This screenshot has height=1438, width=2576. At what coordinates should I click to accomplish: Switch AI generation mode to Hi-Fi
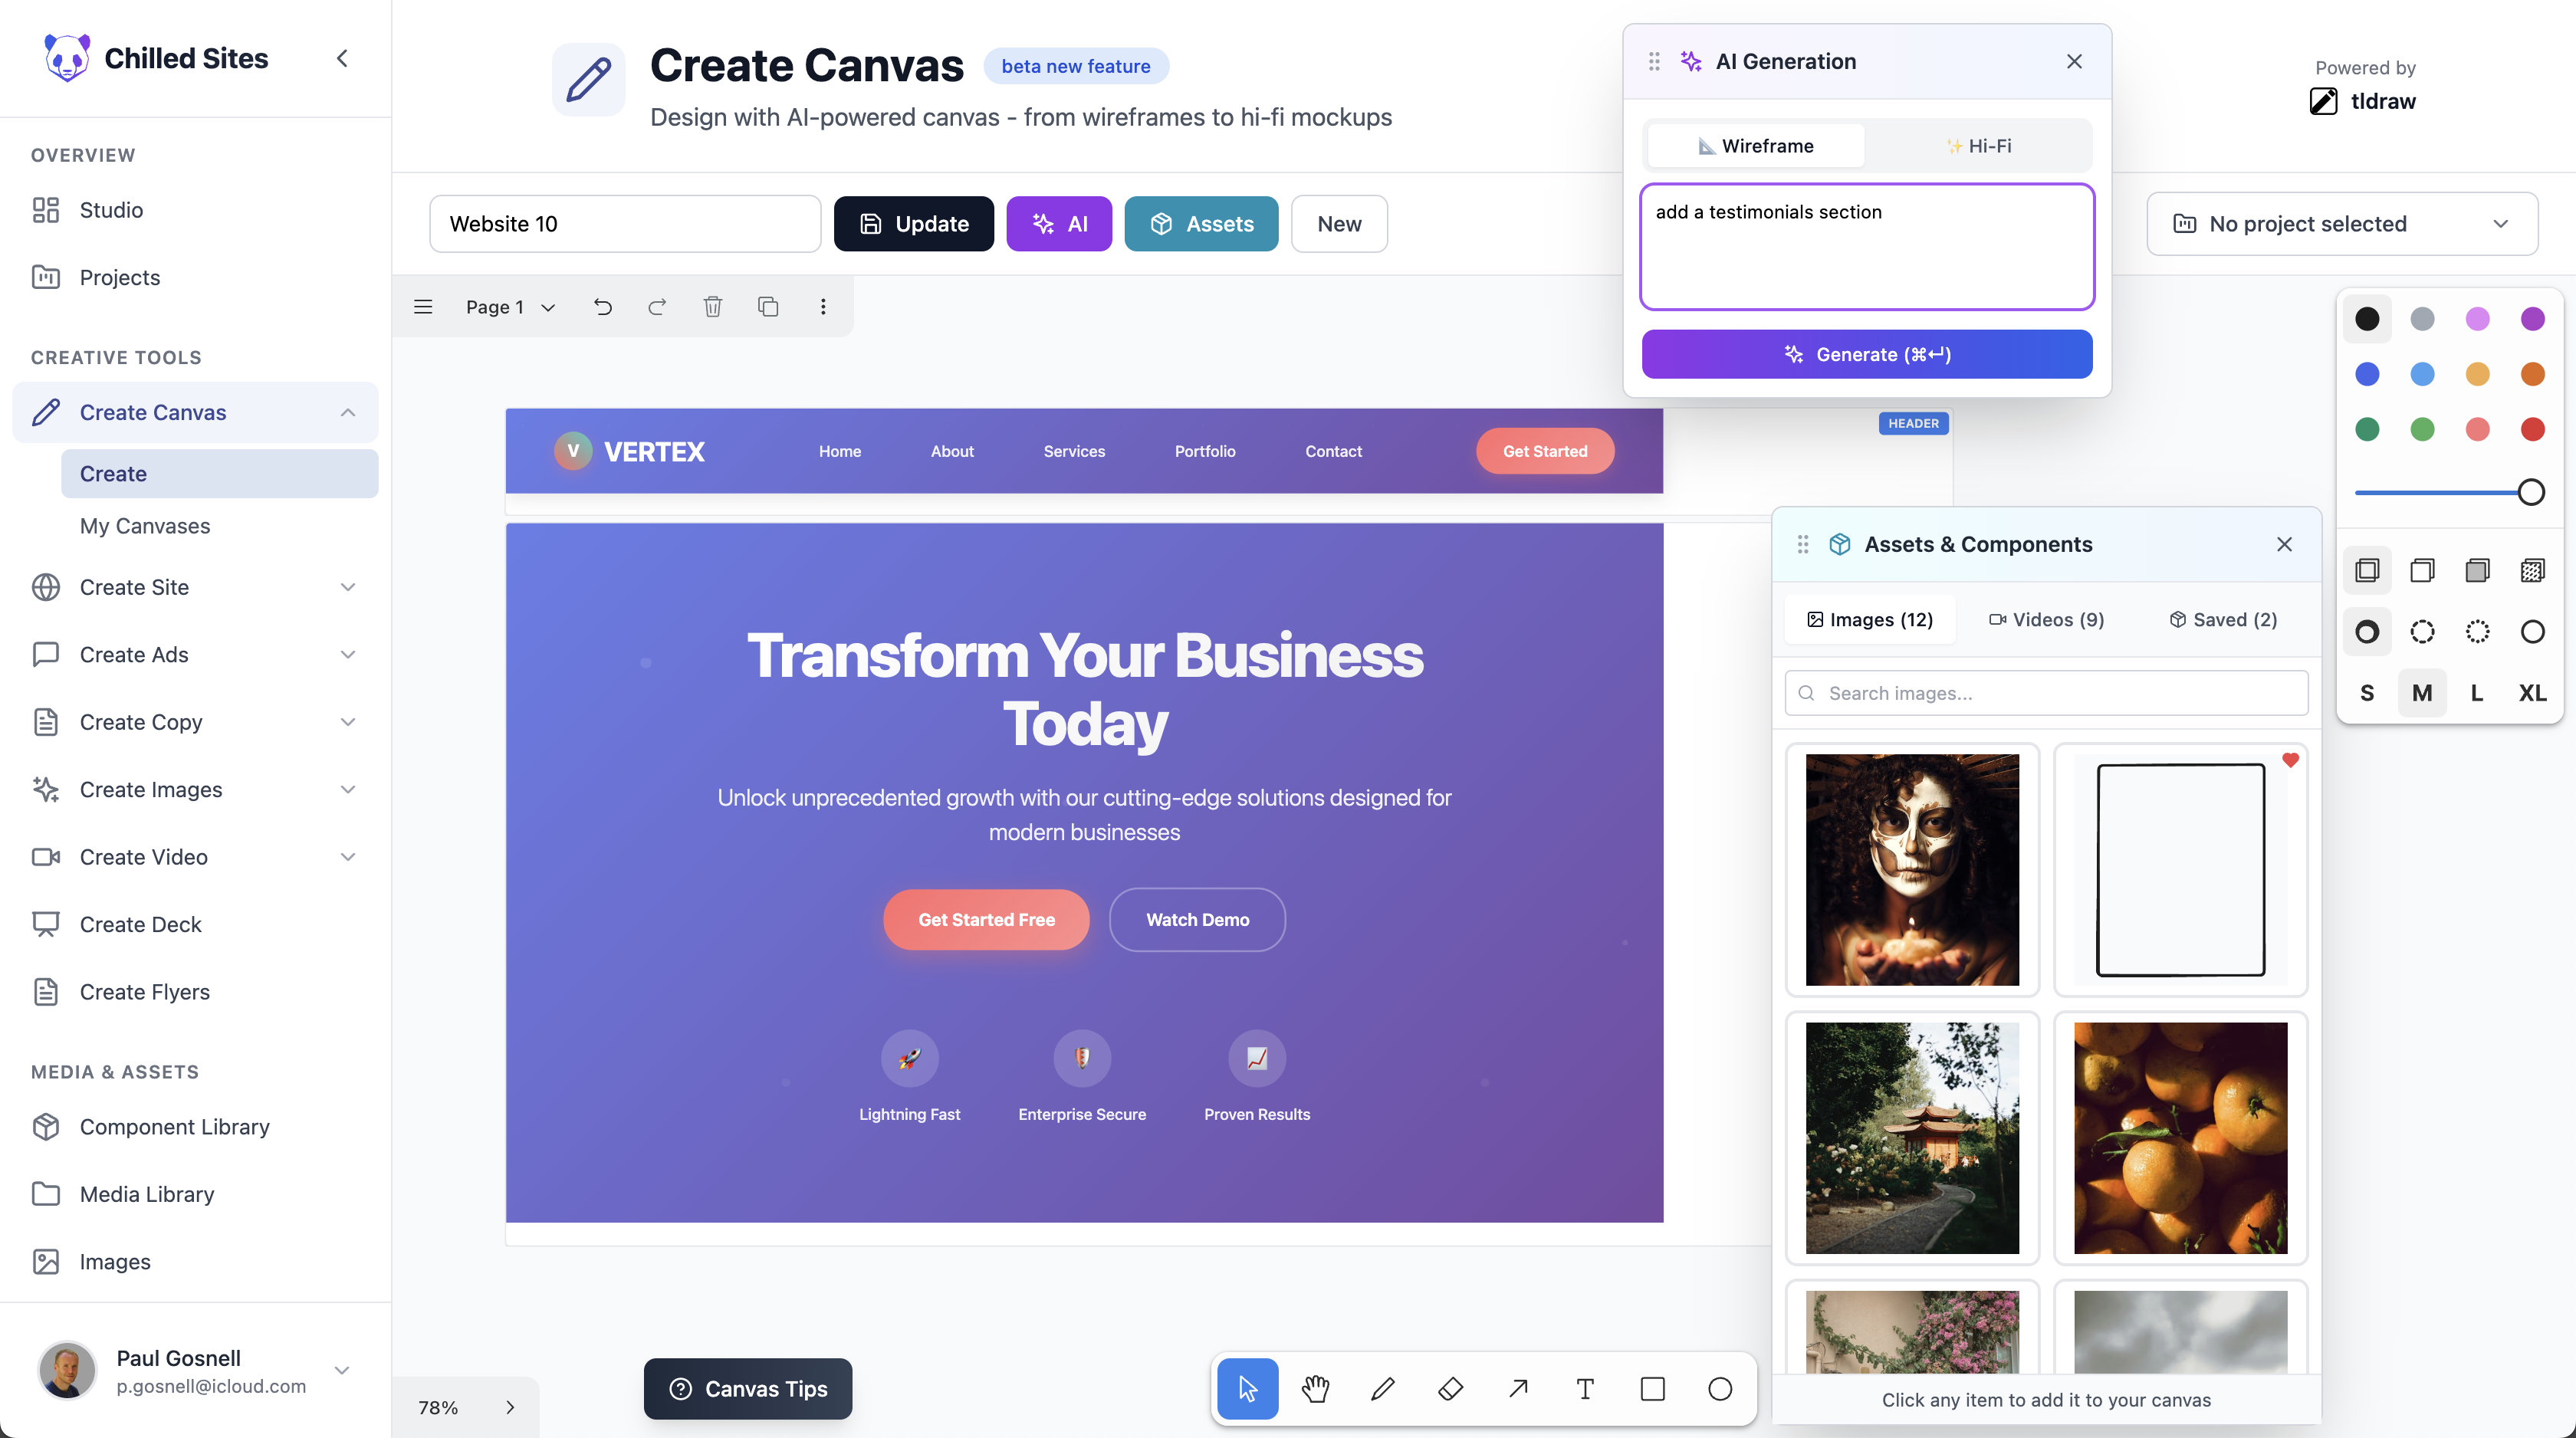pyautogui.click(x=1978, y=146)
